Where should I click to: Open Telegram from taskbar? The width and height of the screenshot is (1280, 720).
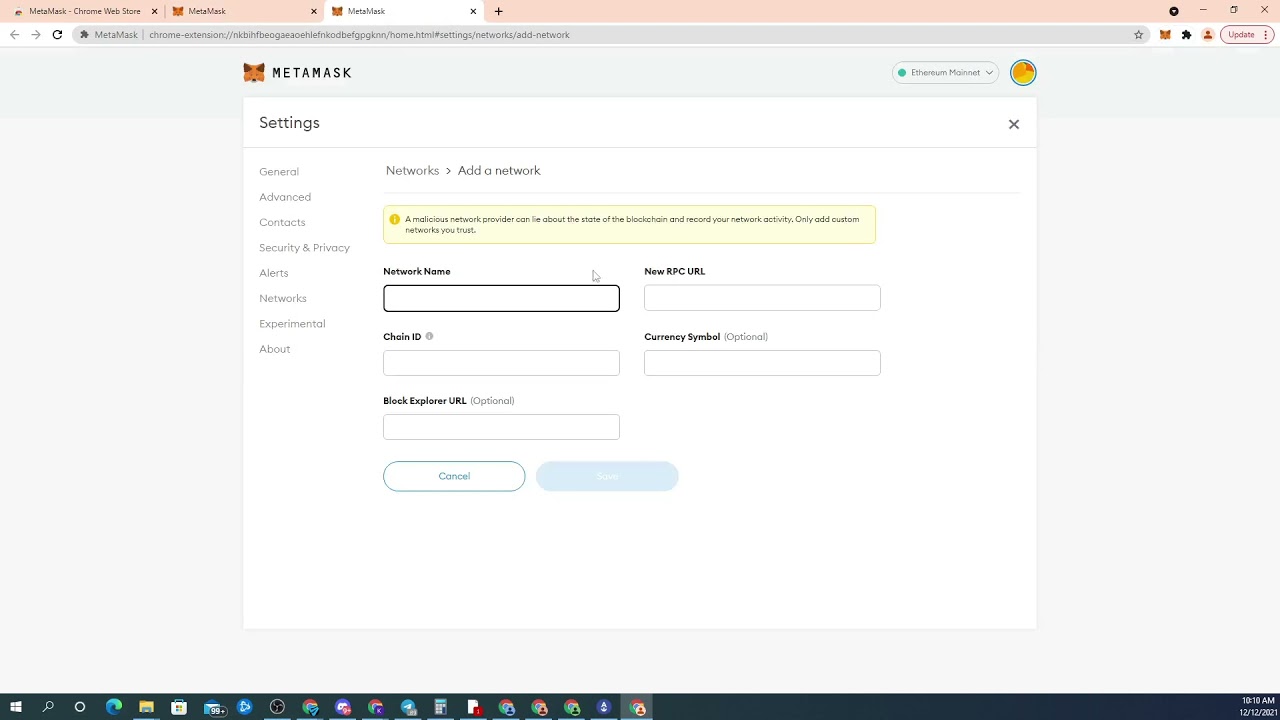pos(408,707)
